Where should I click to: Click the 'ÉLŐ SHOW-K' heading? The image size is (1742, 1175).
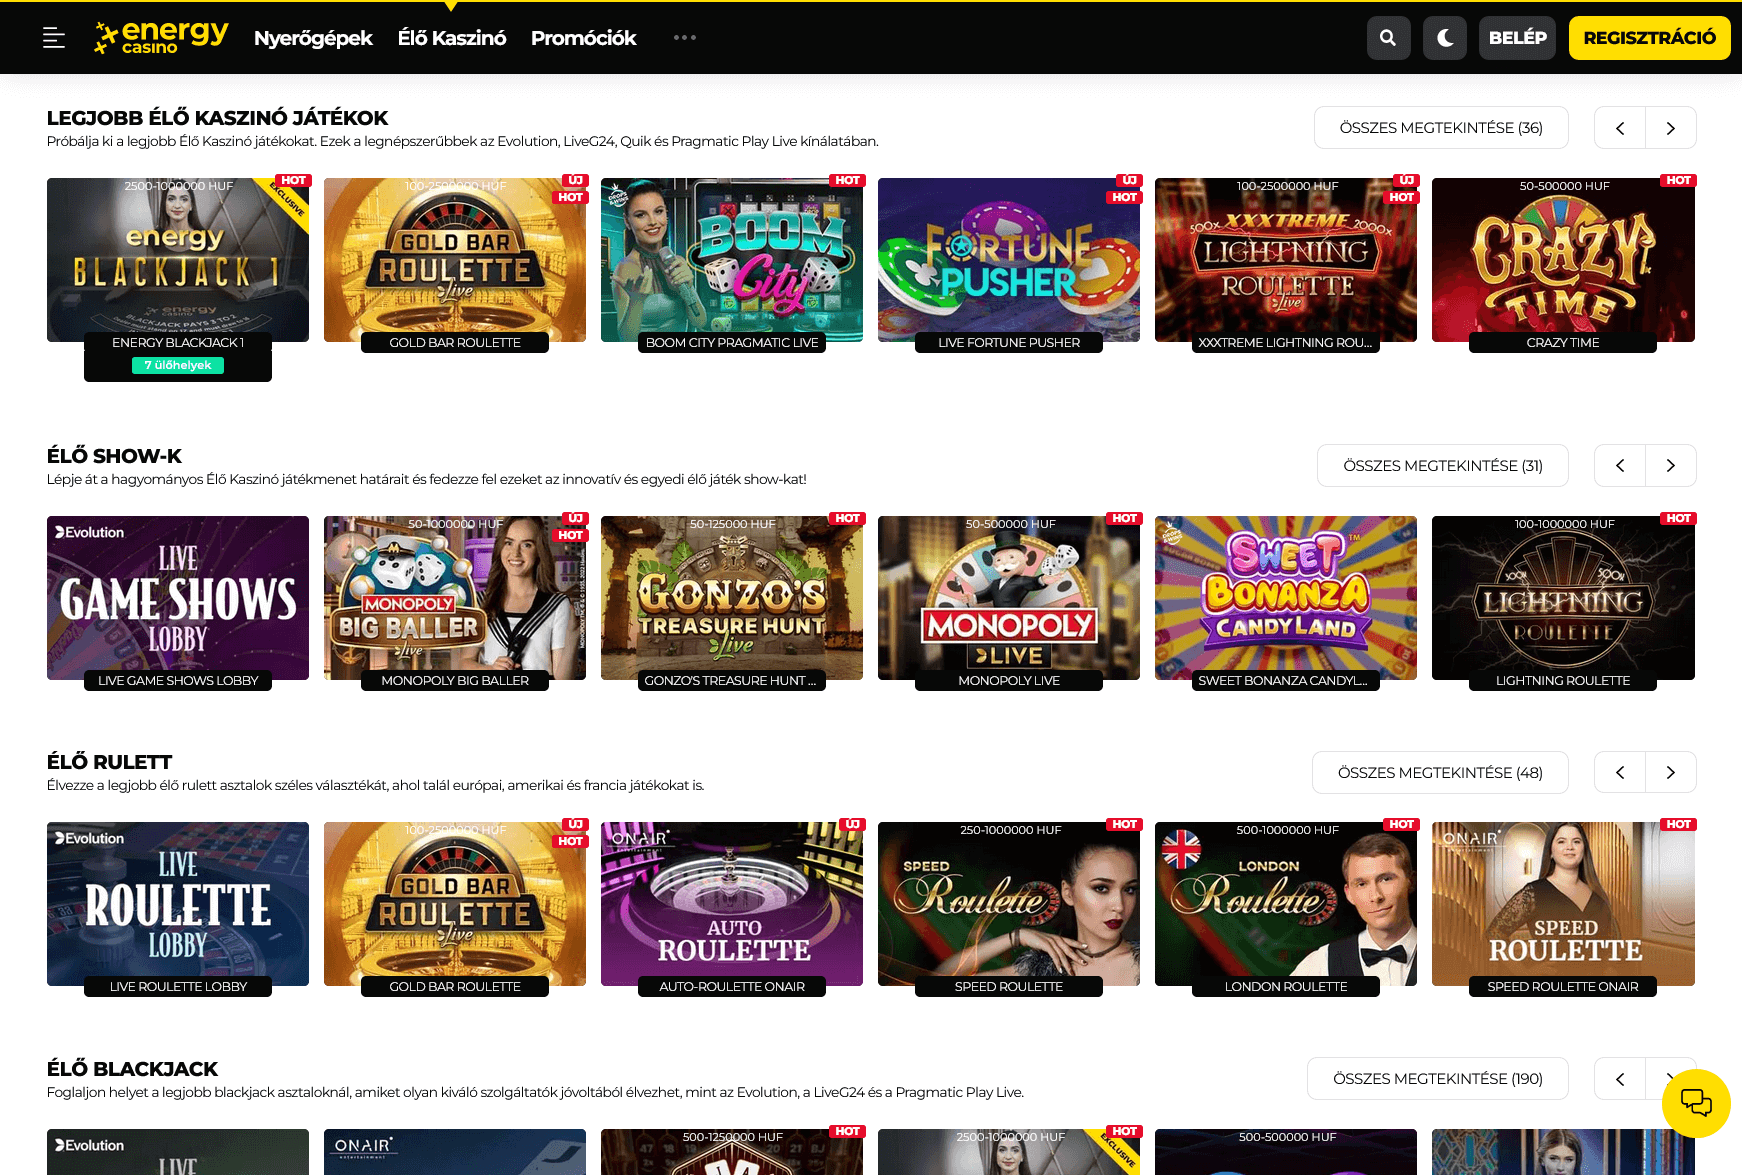pos(114,456)
